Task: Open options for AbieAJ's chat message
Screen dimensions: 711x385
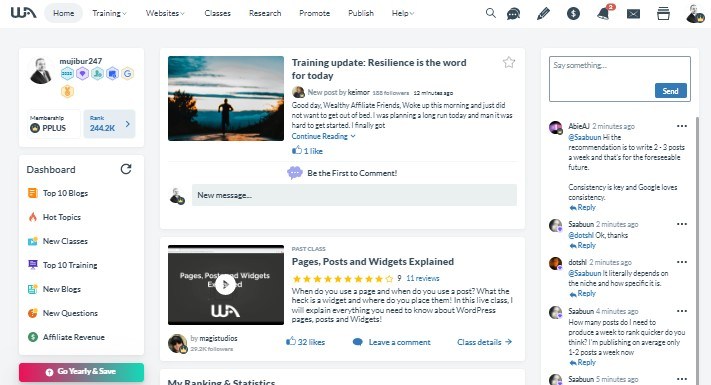Action: coord(682,126)
